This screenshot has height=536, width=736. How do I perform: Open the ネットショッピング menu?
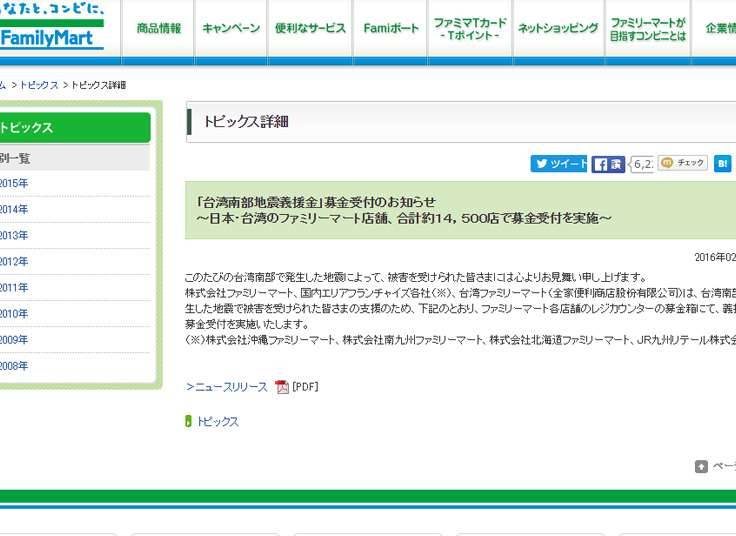558,29
